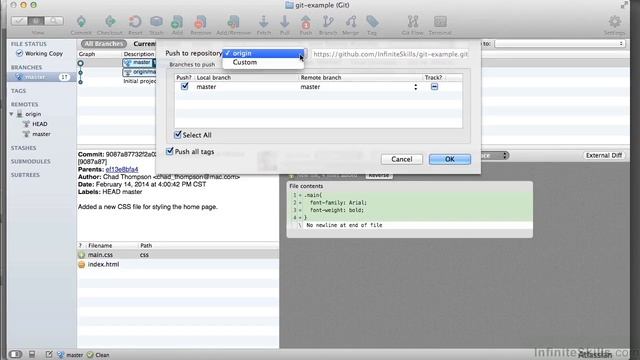Click OK to confirm push
The image size is (640, 360).
pyautogui.click(x=450, y=159)
